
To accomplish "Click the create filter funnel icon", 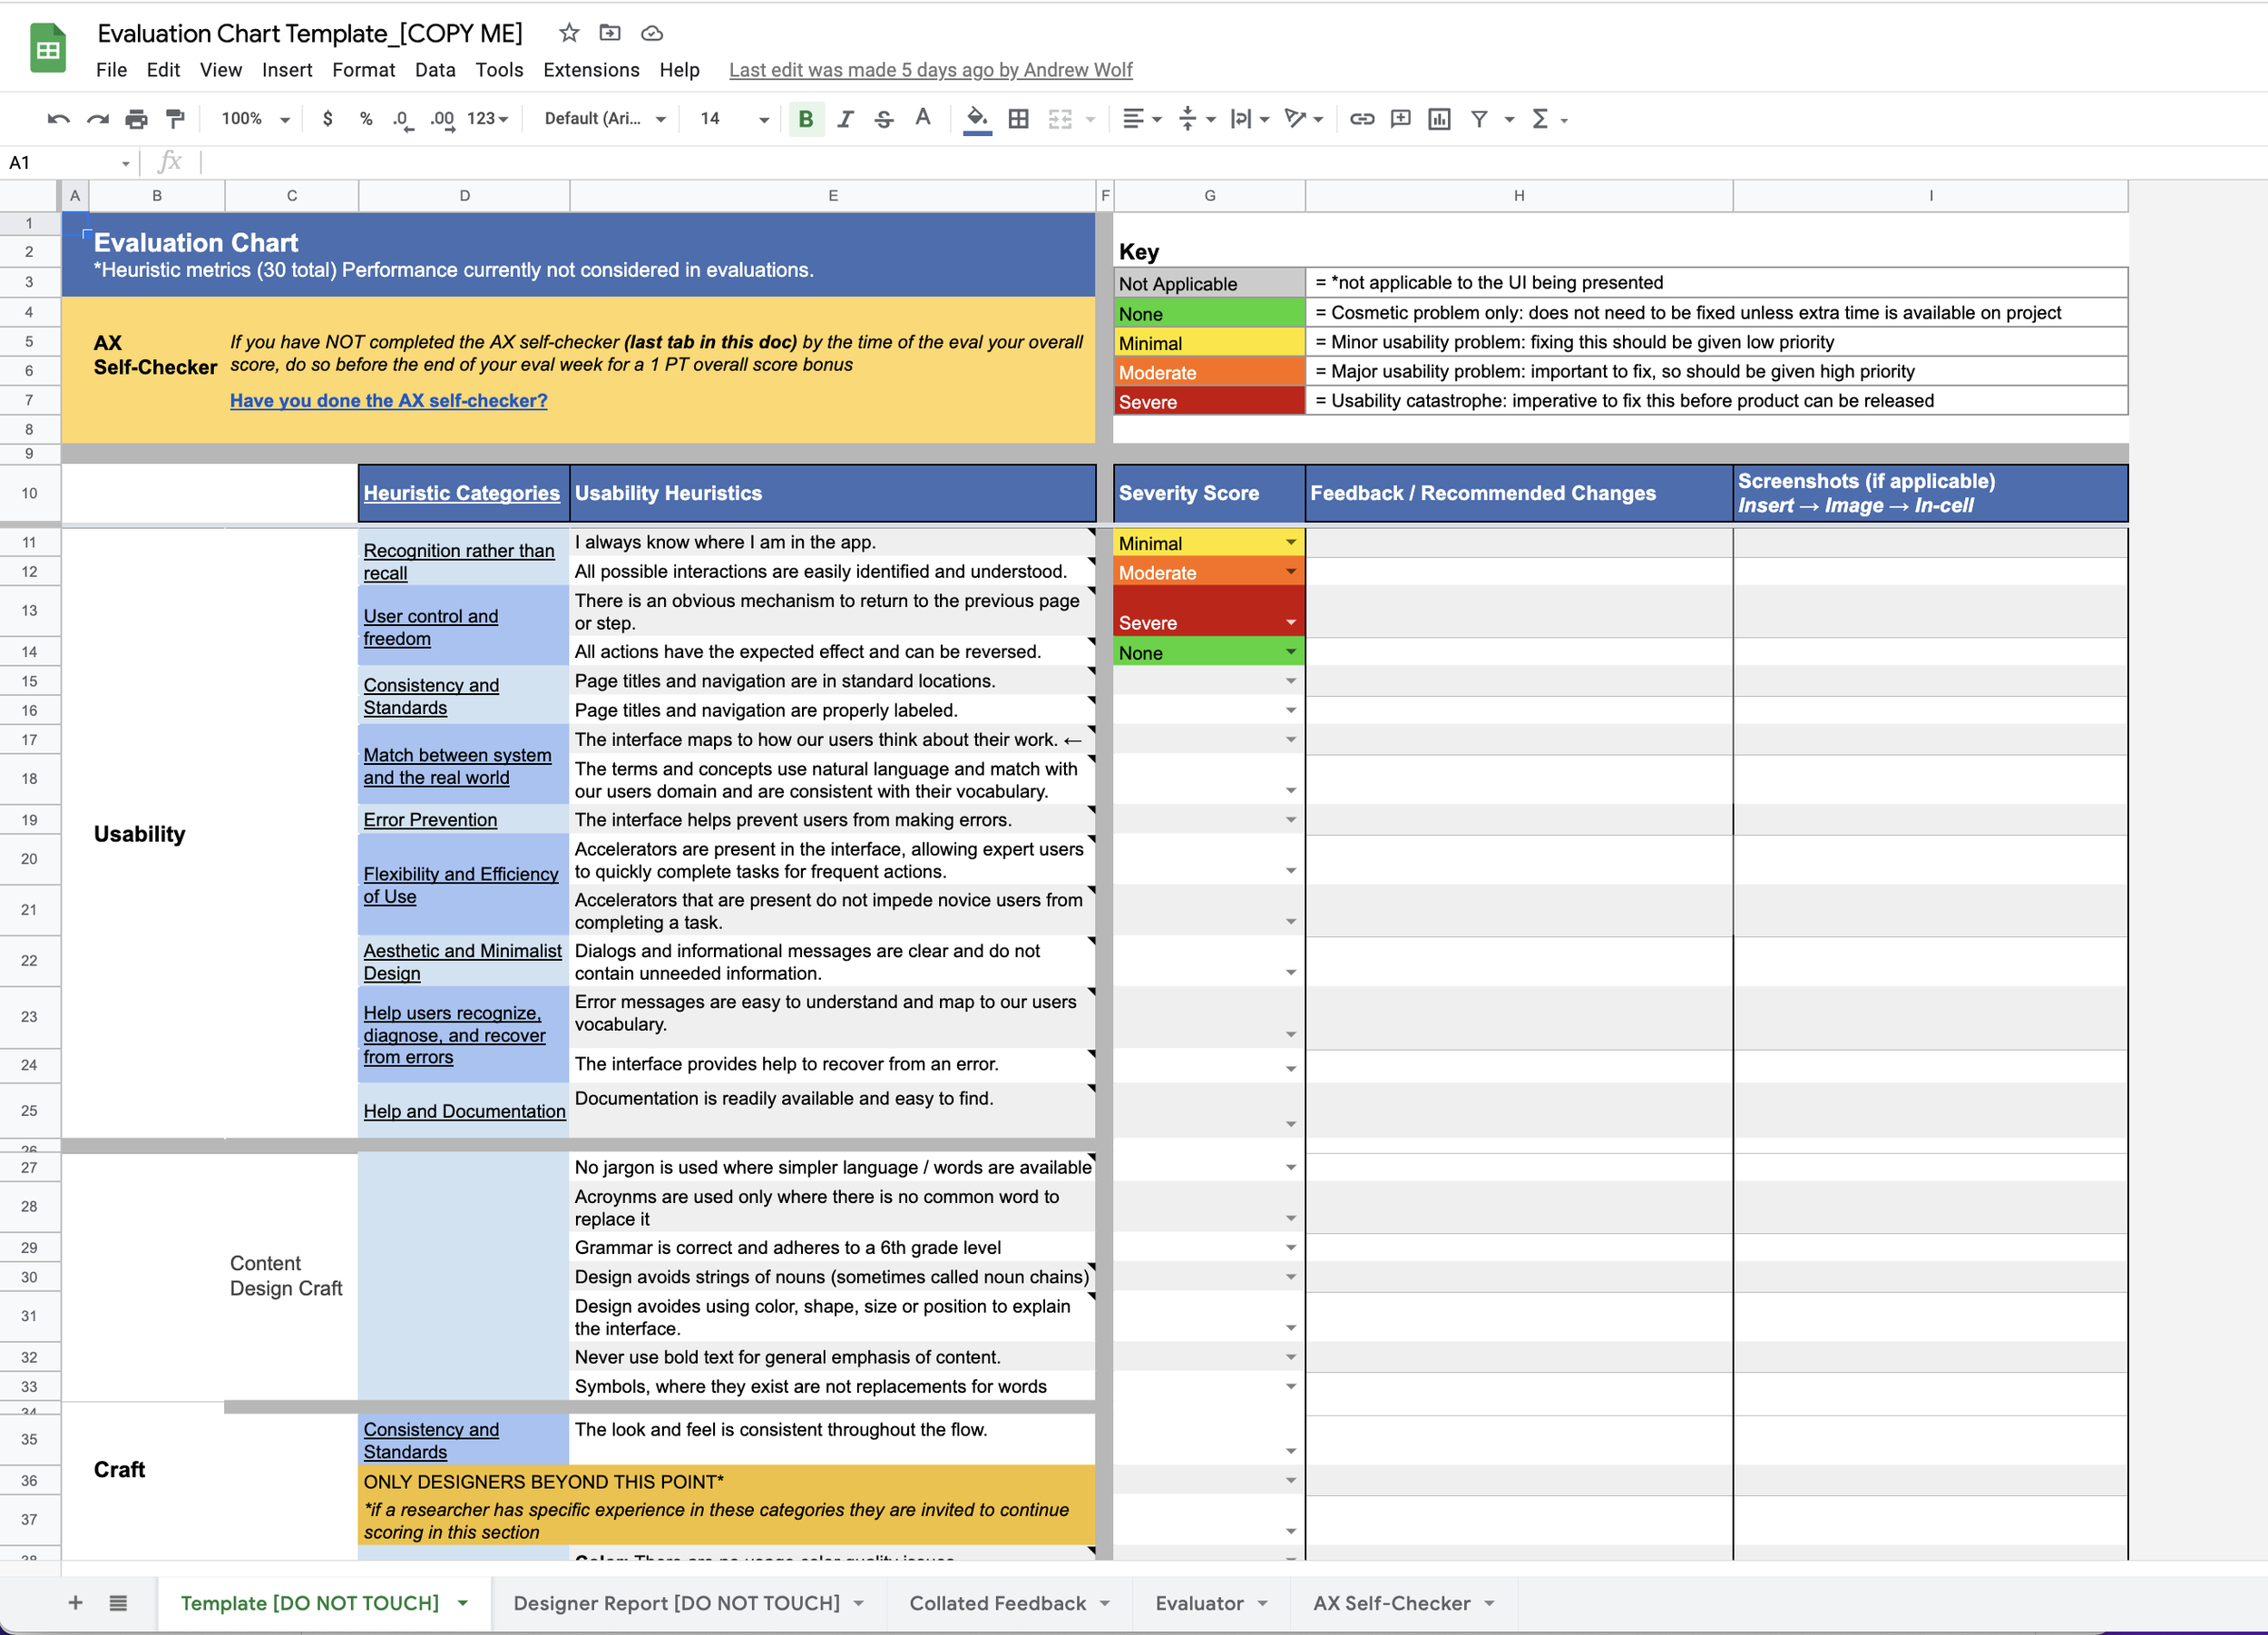I will coord(1479,119).
